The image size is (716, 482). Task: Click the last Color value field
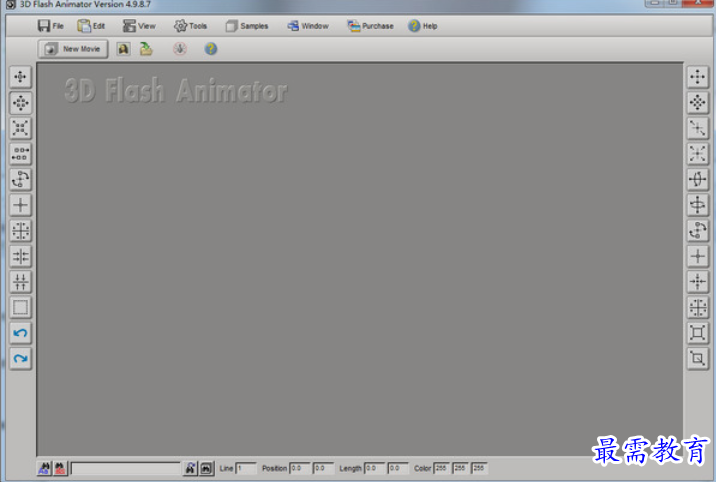(x=479, y=468)
